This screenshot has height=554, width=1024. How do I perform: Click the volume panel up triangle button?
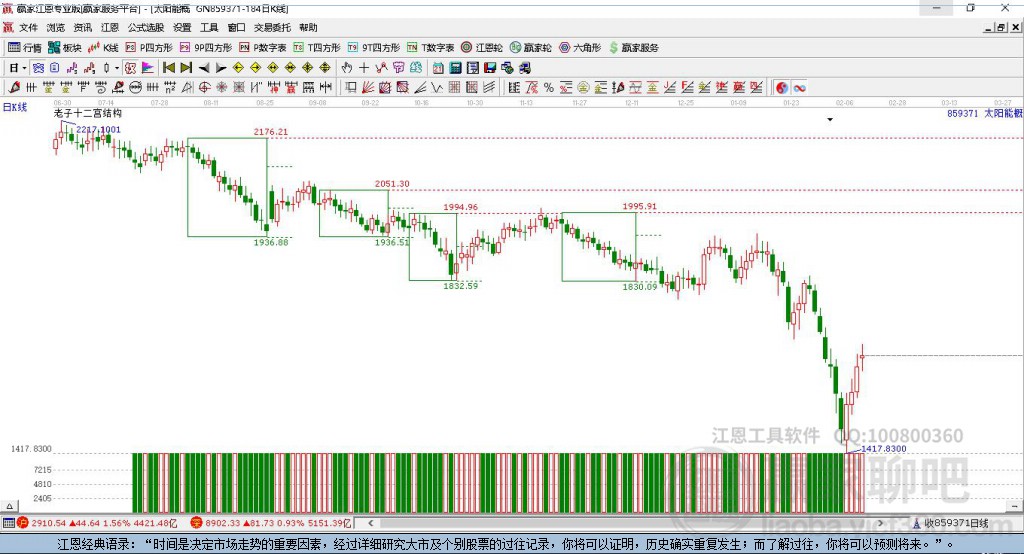[9, 506]
